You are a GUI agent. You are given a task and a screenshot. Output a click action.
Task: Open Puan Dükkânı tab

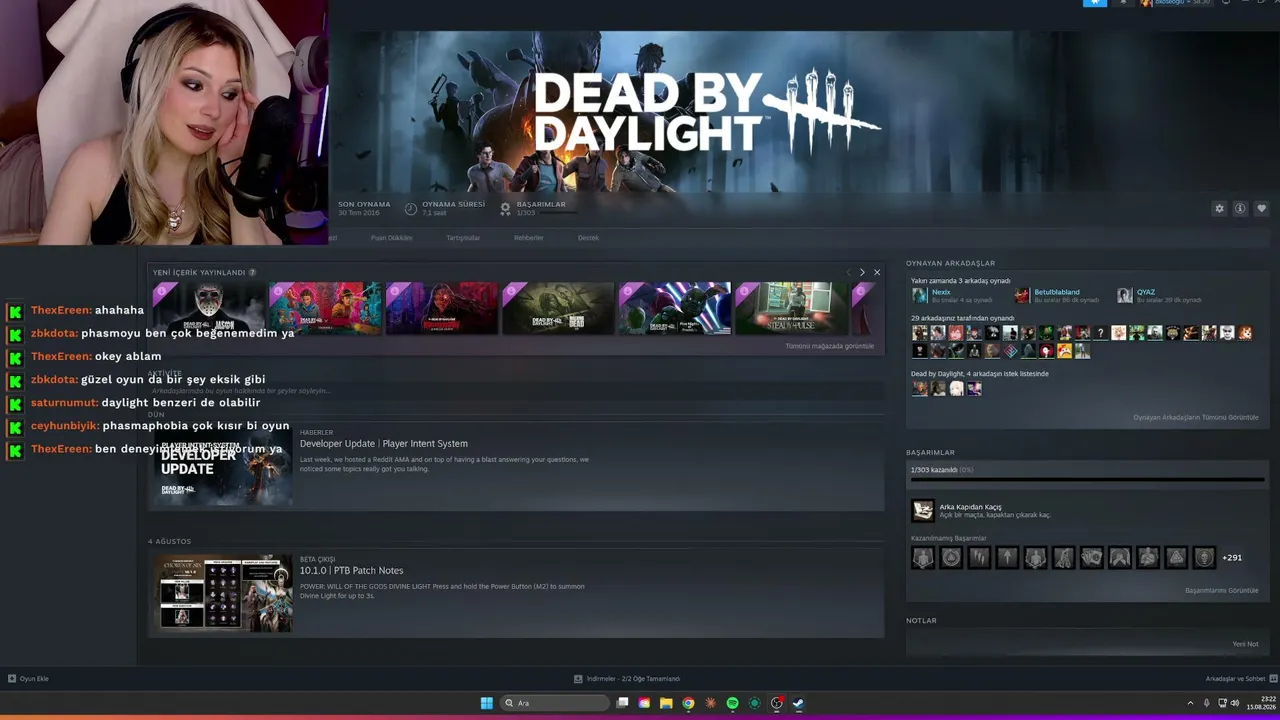[391, 238]
